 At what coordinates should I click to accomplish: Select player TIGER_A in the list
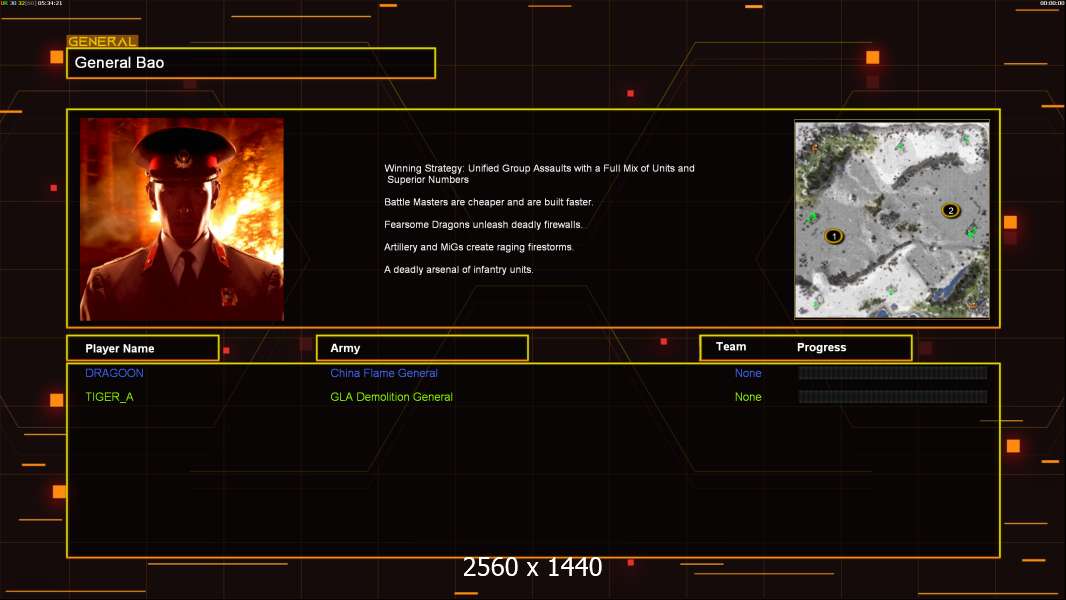tap(109, 397)
